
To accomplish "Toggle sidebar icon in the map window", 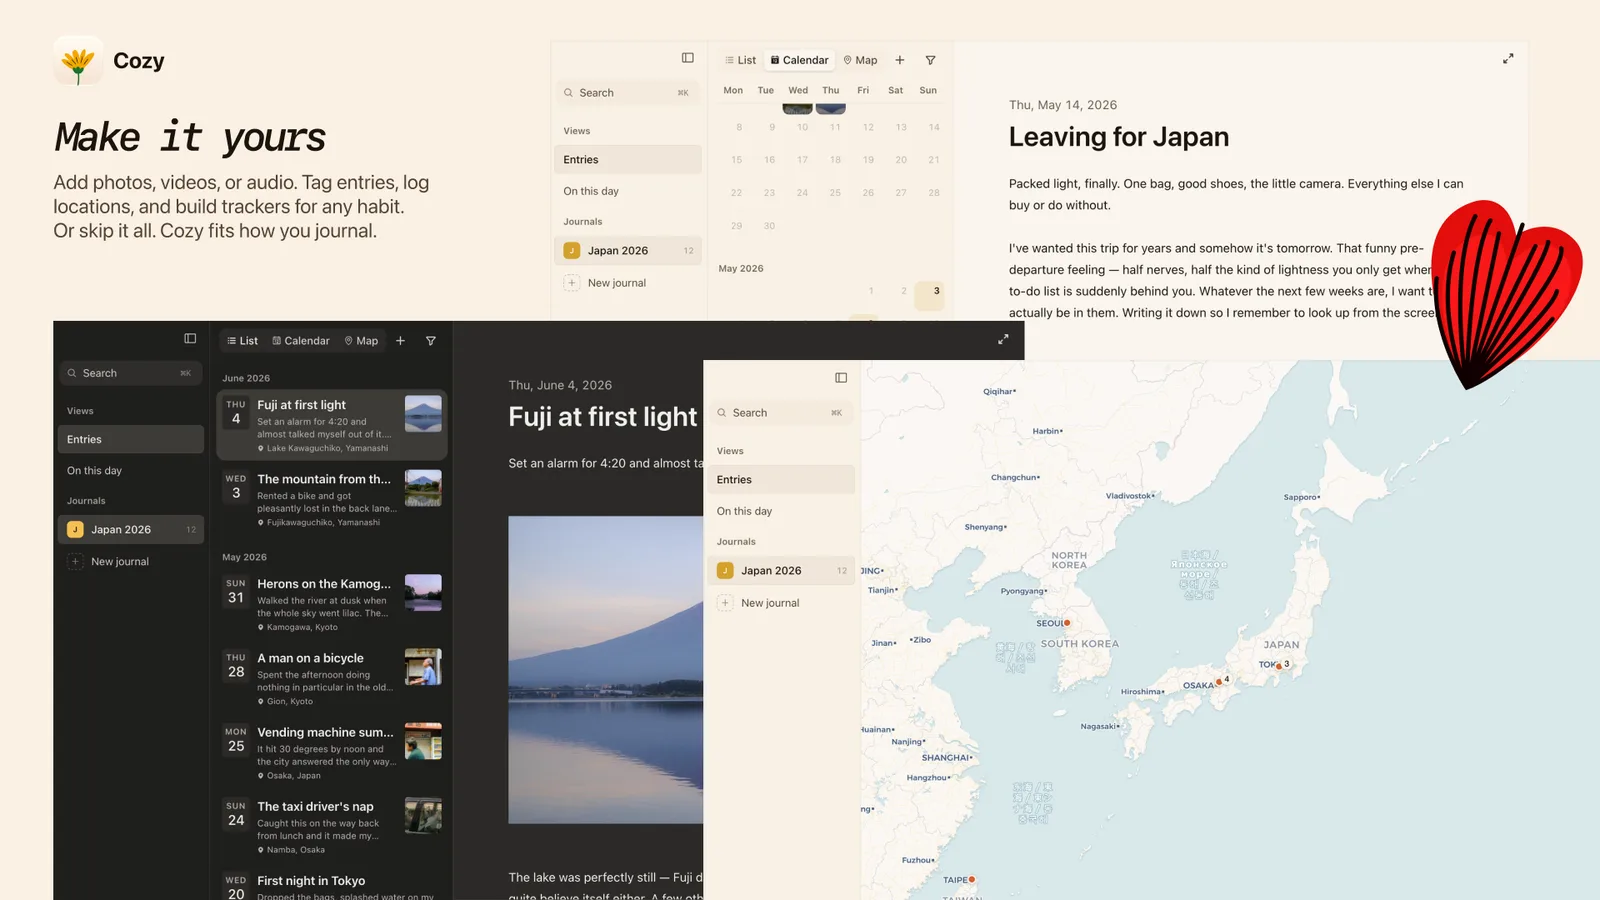I will click(x=841, y=378).
